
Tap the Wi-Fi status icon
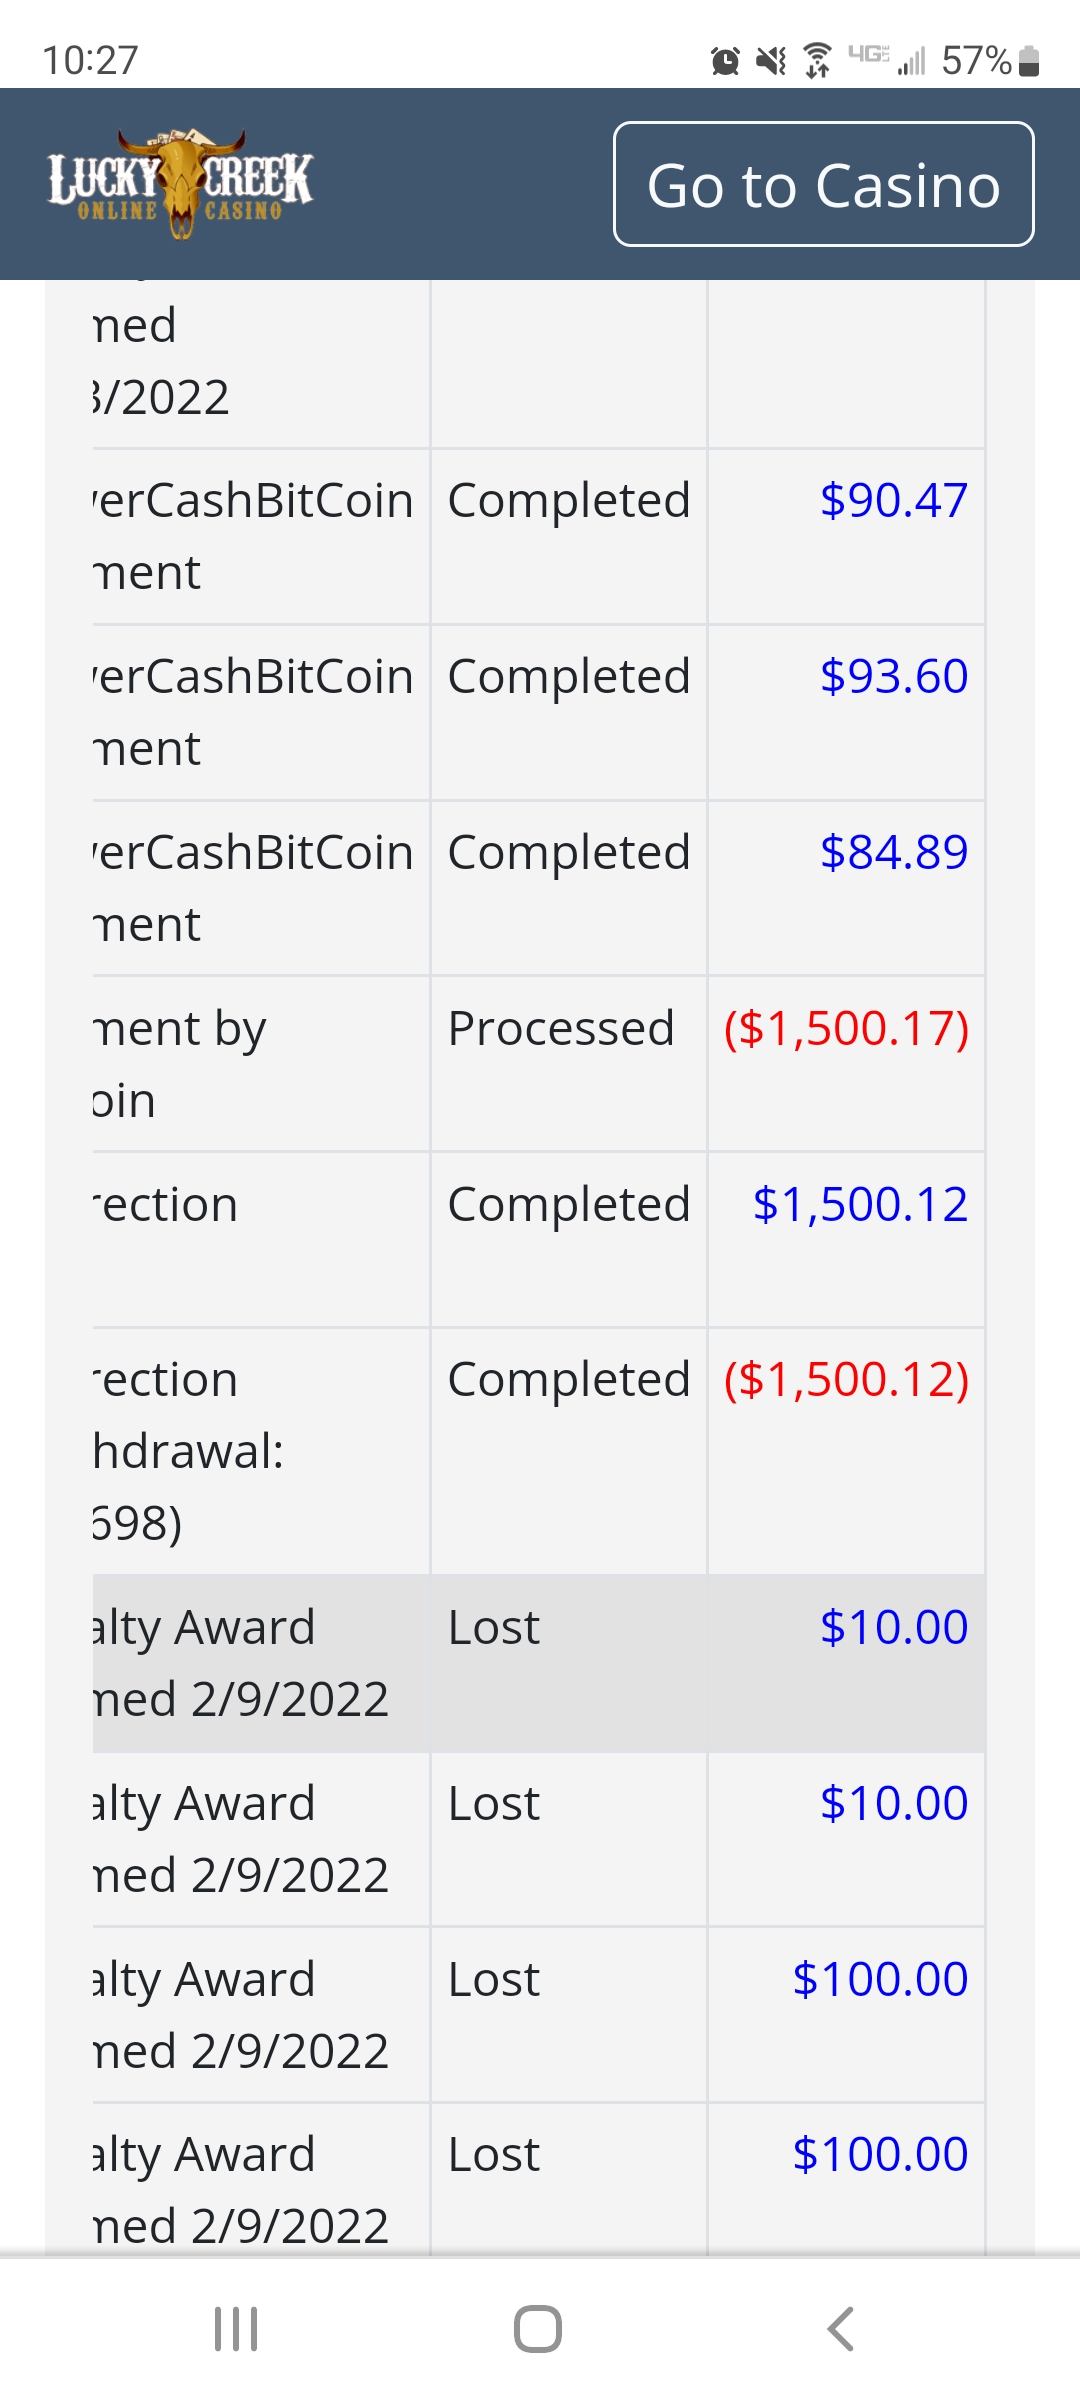click(x=818, y=62)
